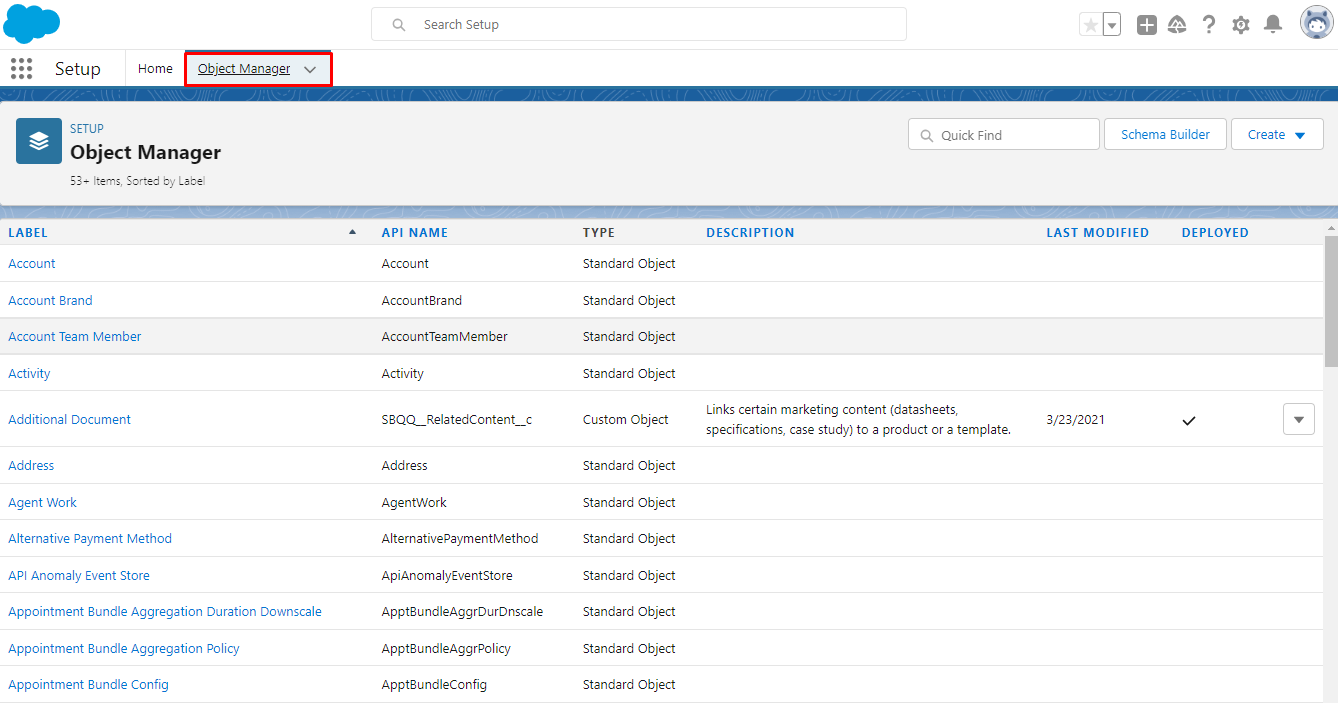1338x703 pixels.
Task: Open the Create dropdown button
Action: (1277, 135)
